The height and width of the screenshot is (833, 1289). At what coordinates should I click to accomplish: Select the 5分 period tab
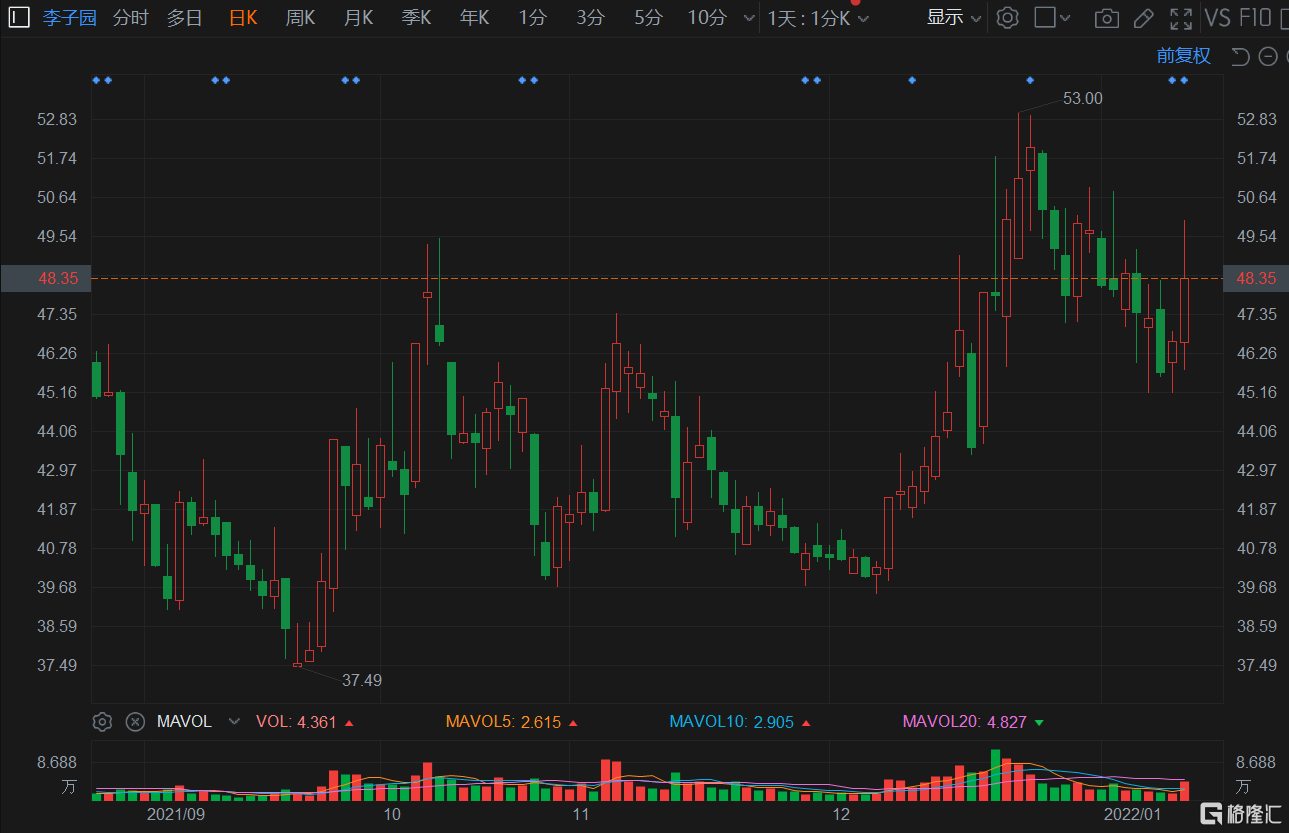[648, 17]
